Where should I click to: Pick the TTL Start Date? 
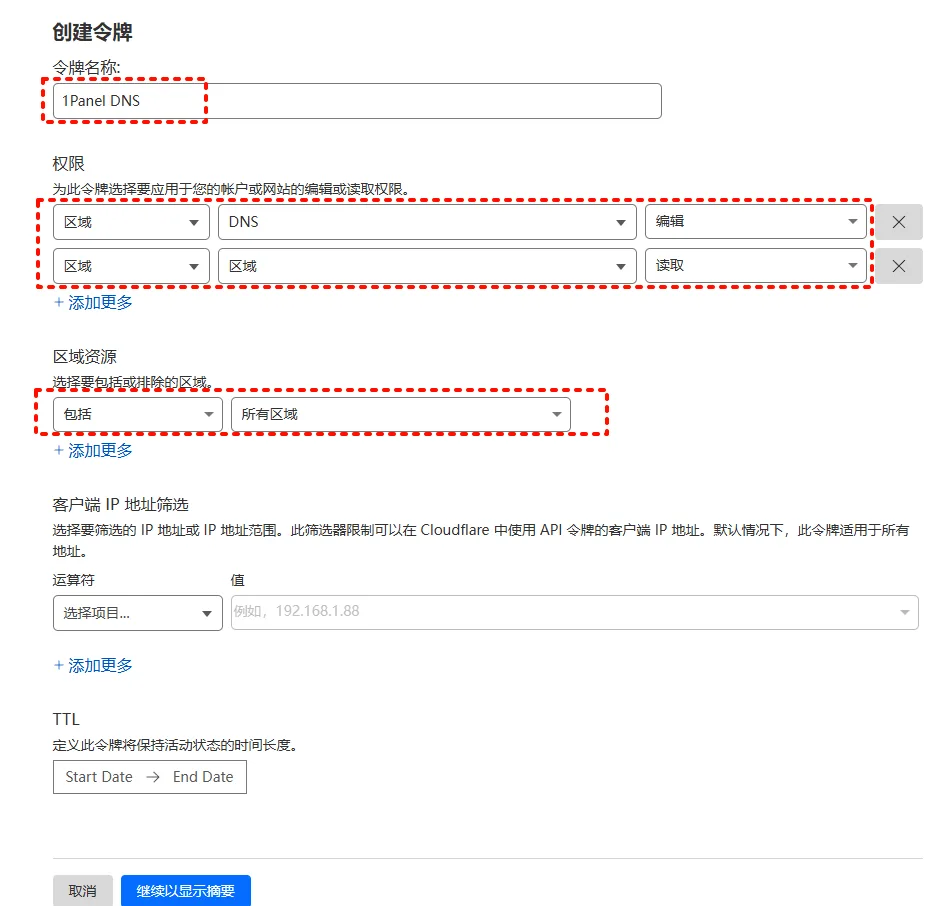[99, 777]
